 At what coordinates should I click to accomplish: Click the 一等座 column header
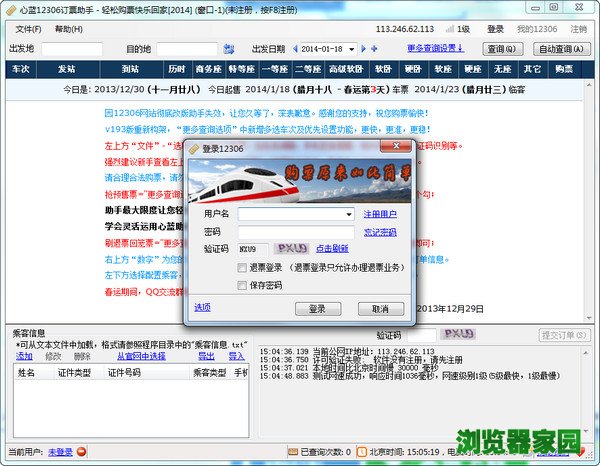pyautogui.click(x=275, y=69)
